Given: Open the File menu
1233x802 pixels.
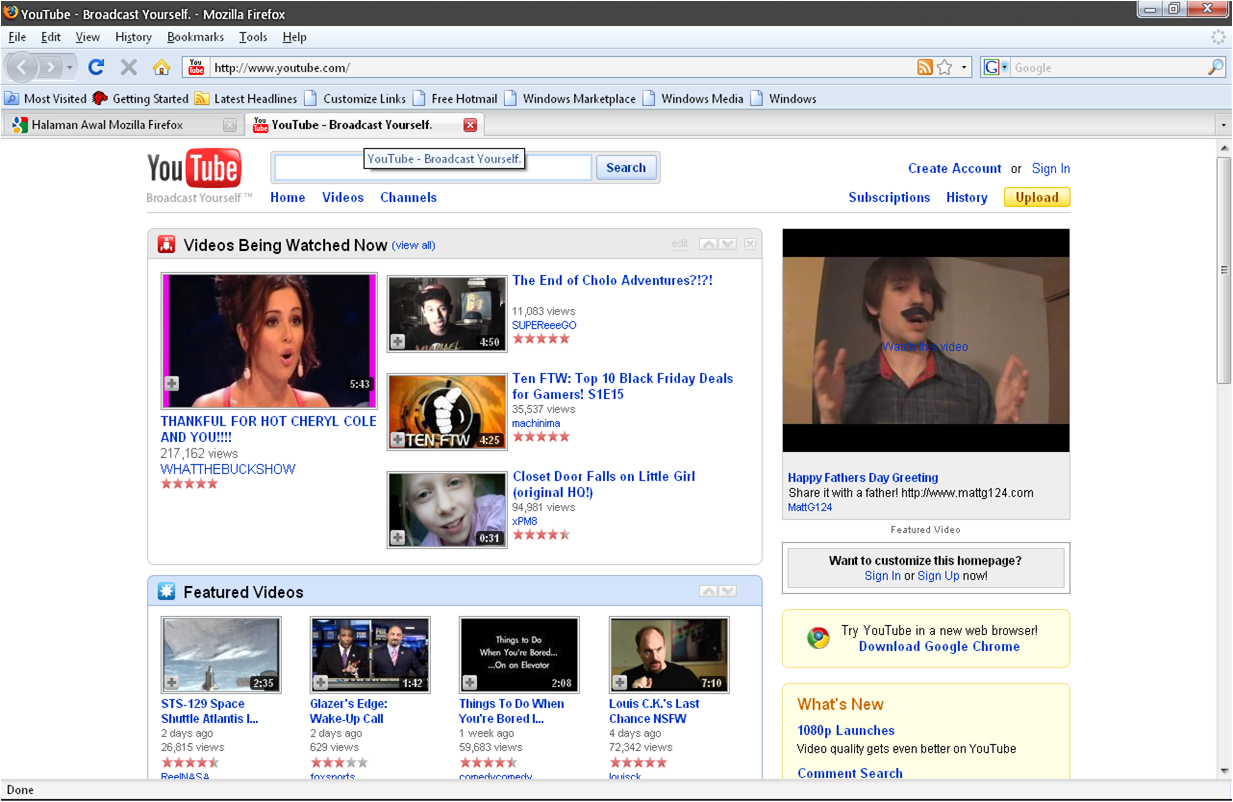Looking at the screenshot, I should coord(17,37).
